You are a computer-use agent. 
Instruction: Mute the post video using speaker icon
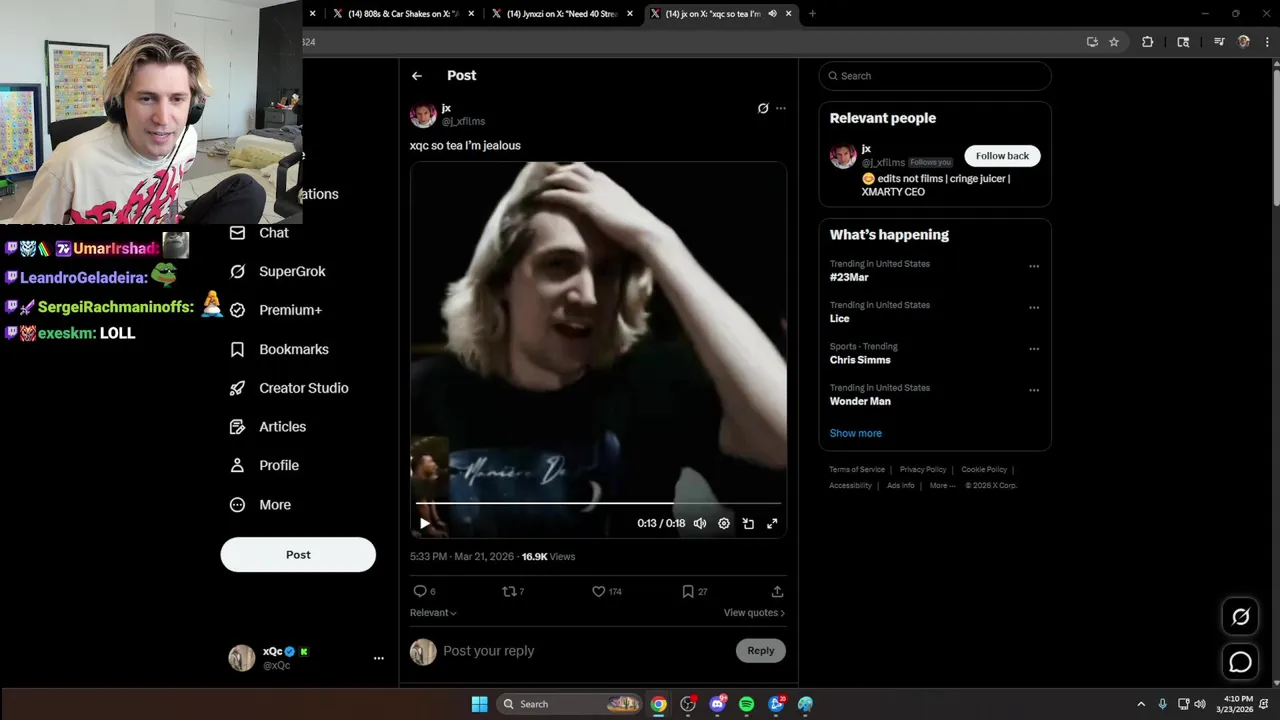tap(700, 523)
